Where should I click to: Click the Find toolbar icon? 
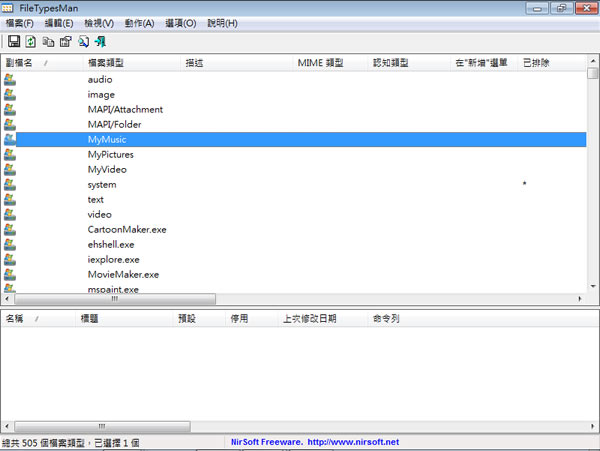tap(83, 41)
